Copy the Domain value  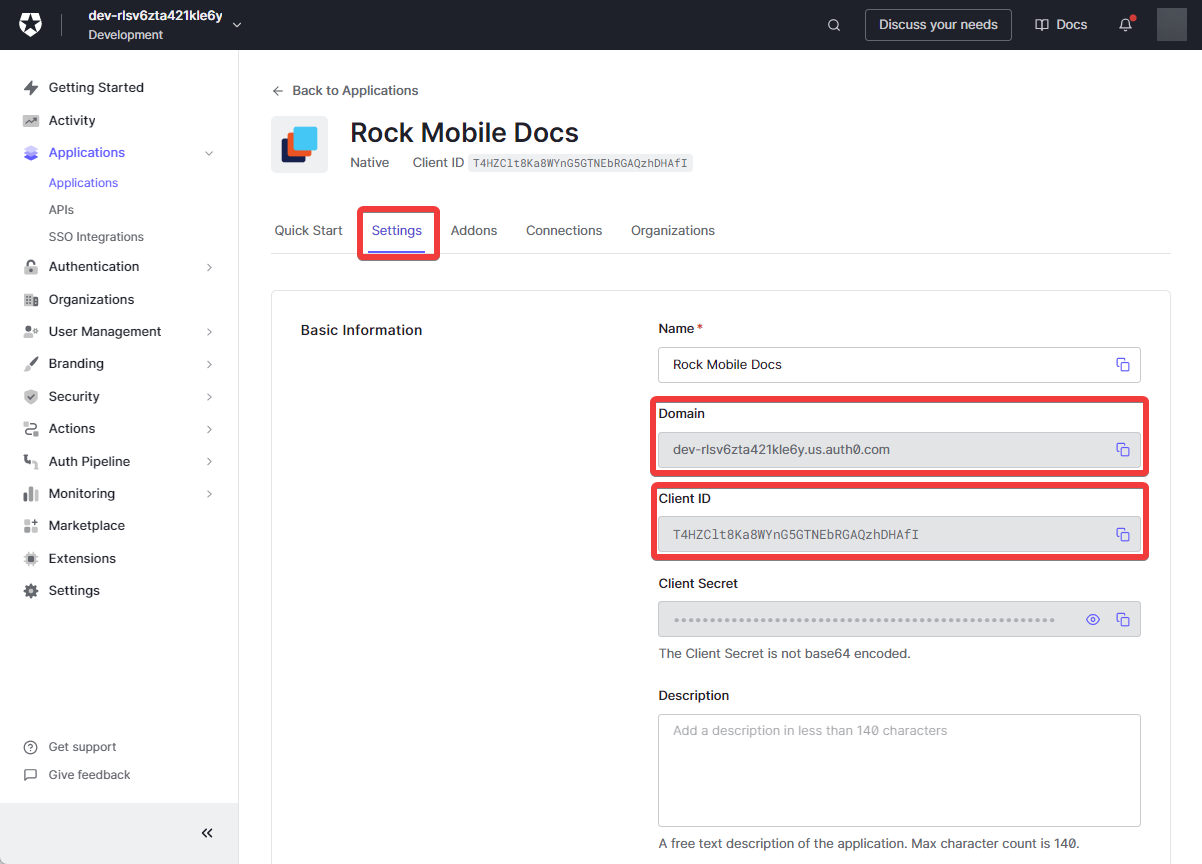1123,450
